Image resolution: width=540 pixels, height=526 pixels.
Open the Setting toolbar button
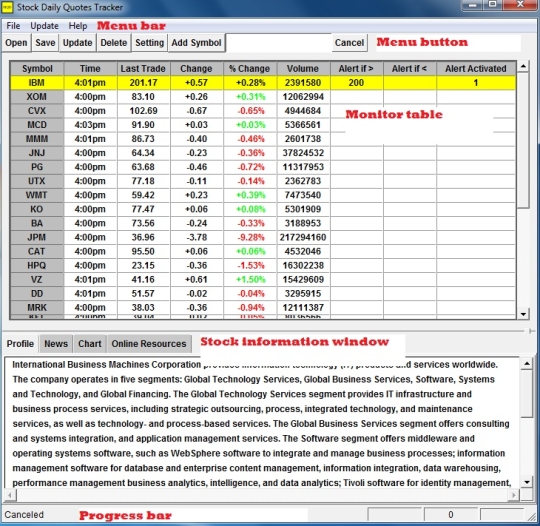coord(149,43)
